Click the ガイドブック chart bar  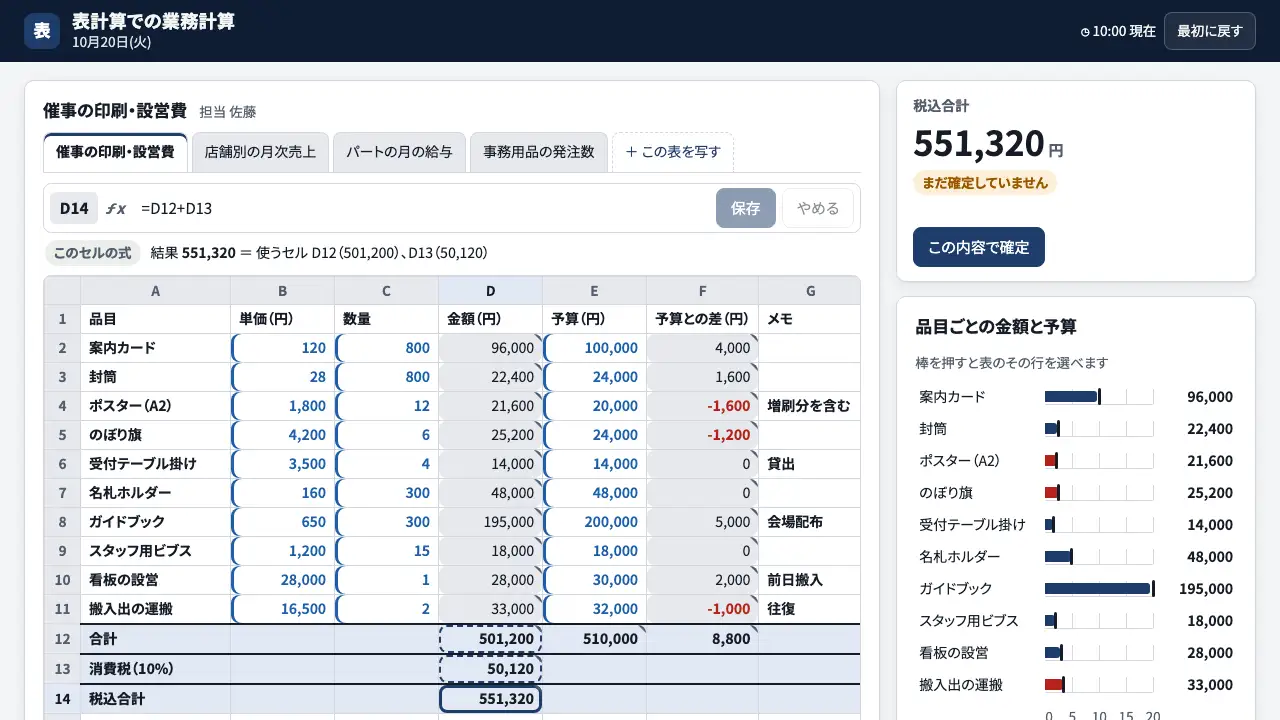click(1098, 588)
